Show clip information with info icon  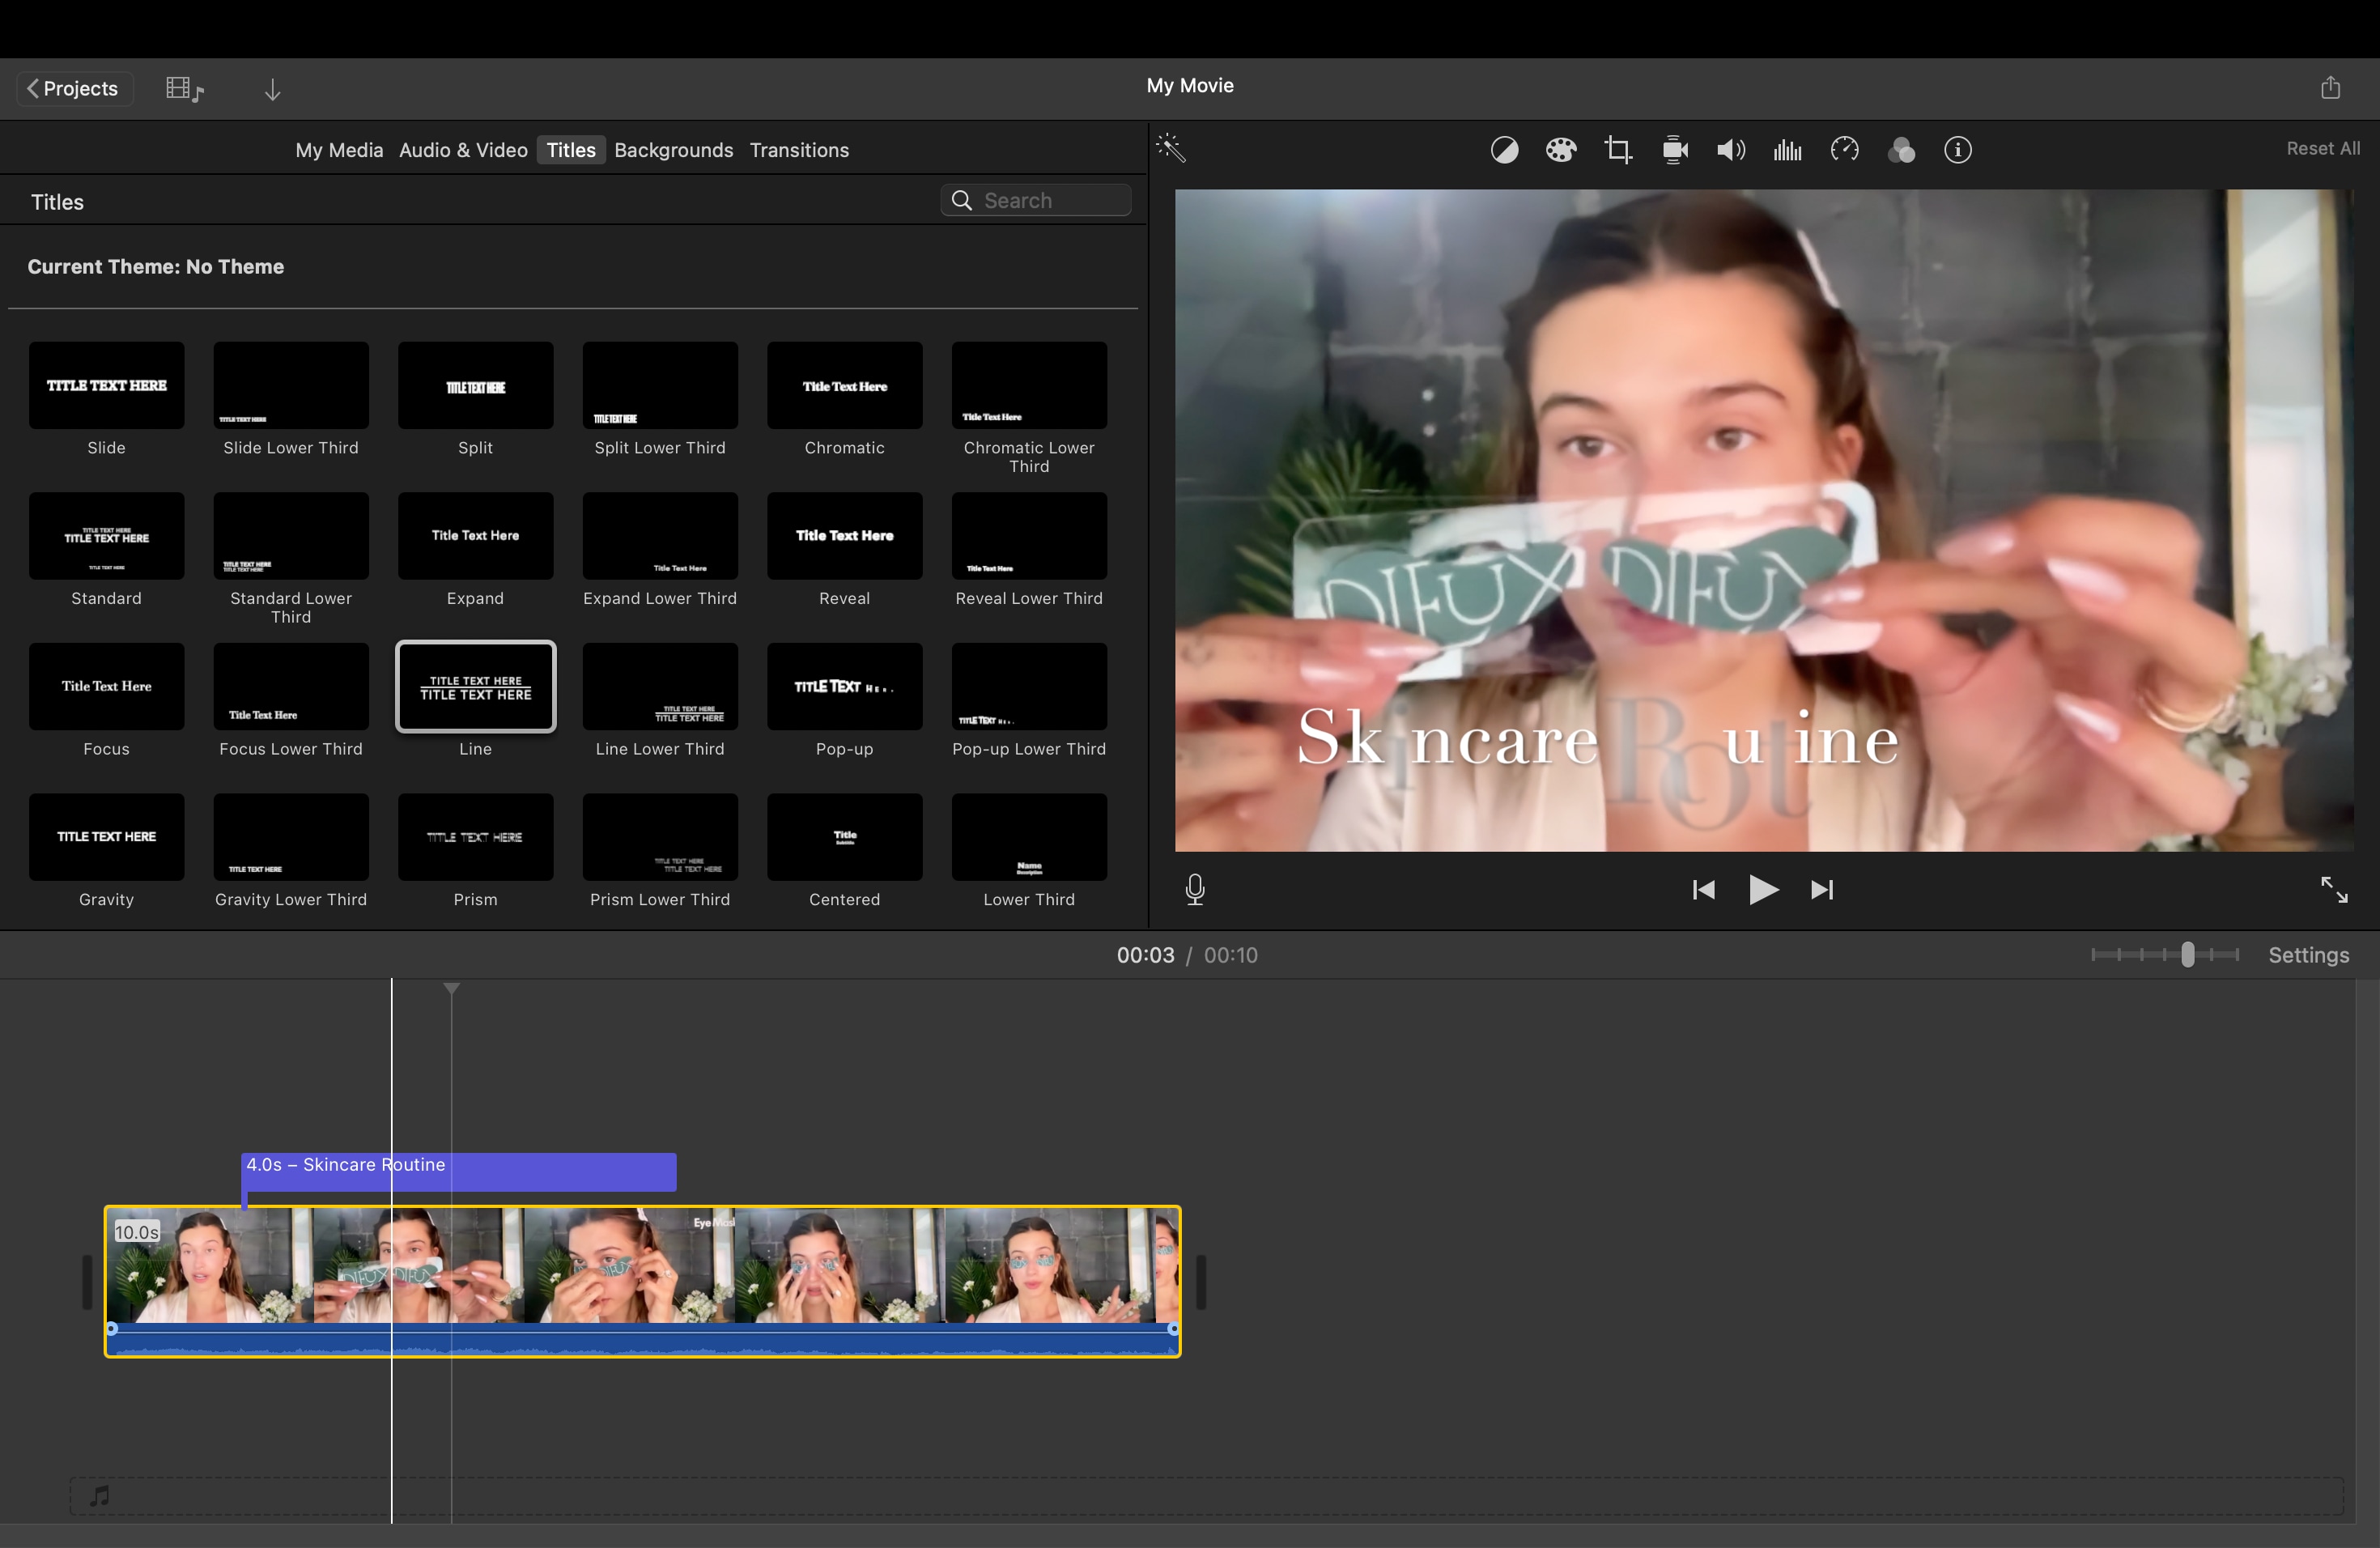pyautogui.click(x=1957, y=150)
